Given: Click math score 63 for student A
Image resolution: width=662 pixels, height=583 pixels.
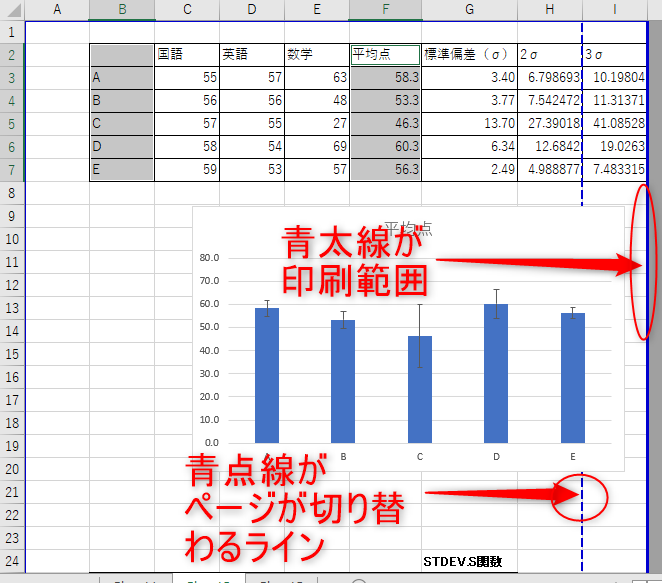Looking at the screenshot, I should (317, 78).
